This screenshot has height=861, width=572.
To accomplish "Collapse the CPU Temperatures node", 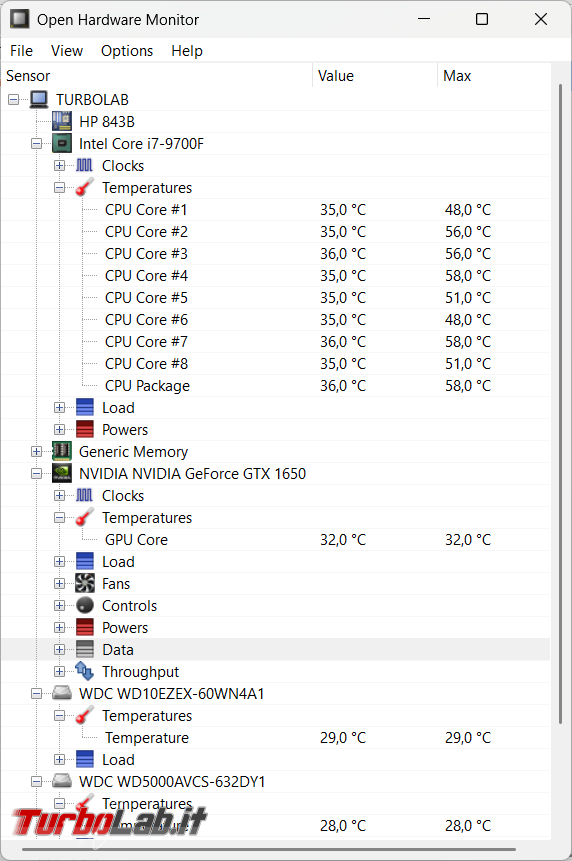I will click(60, 187).
